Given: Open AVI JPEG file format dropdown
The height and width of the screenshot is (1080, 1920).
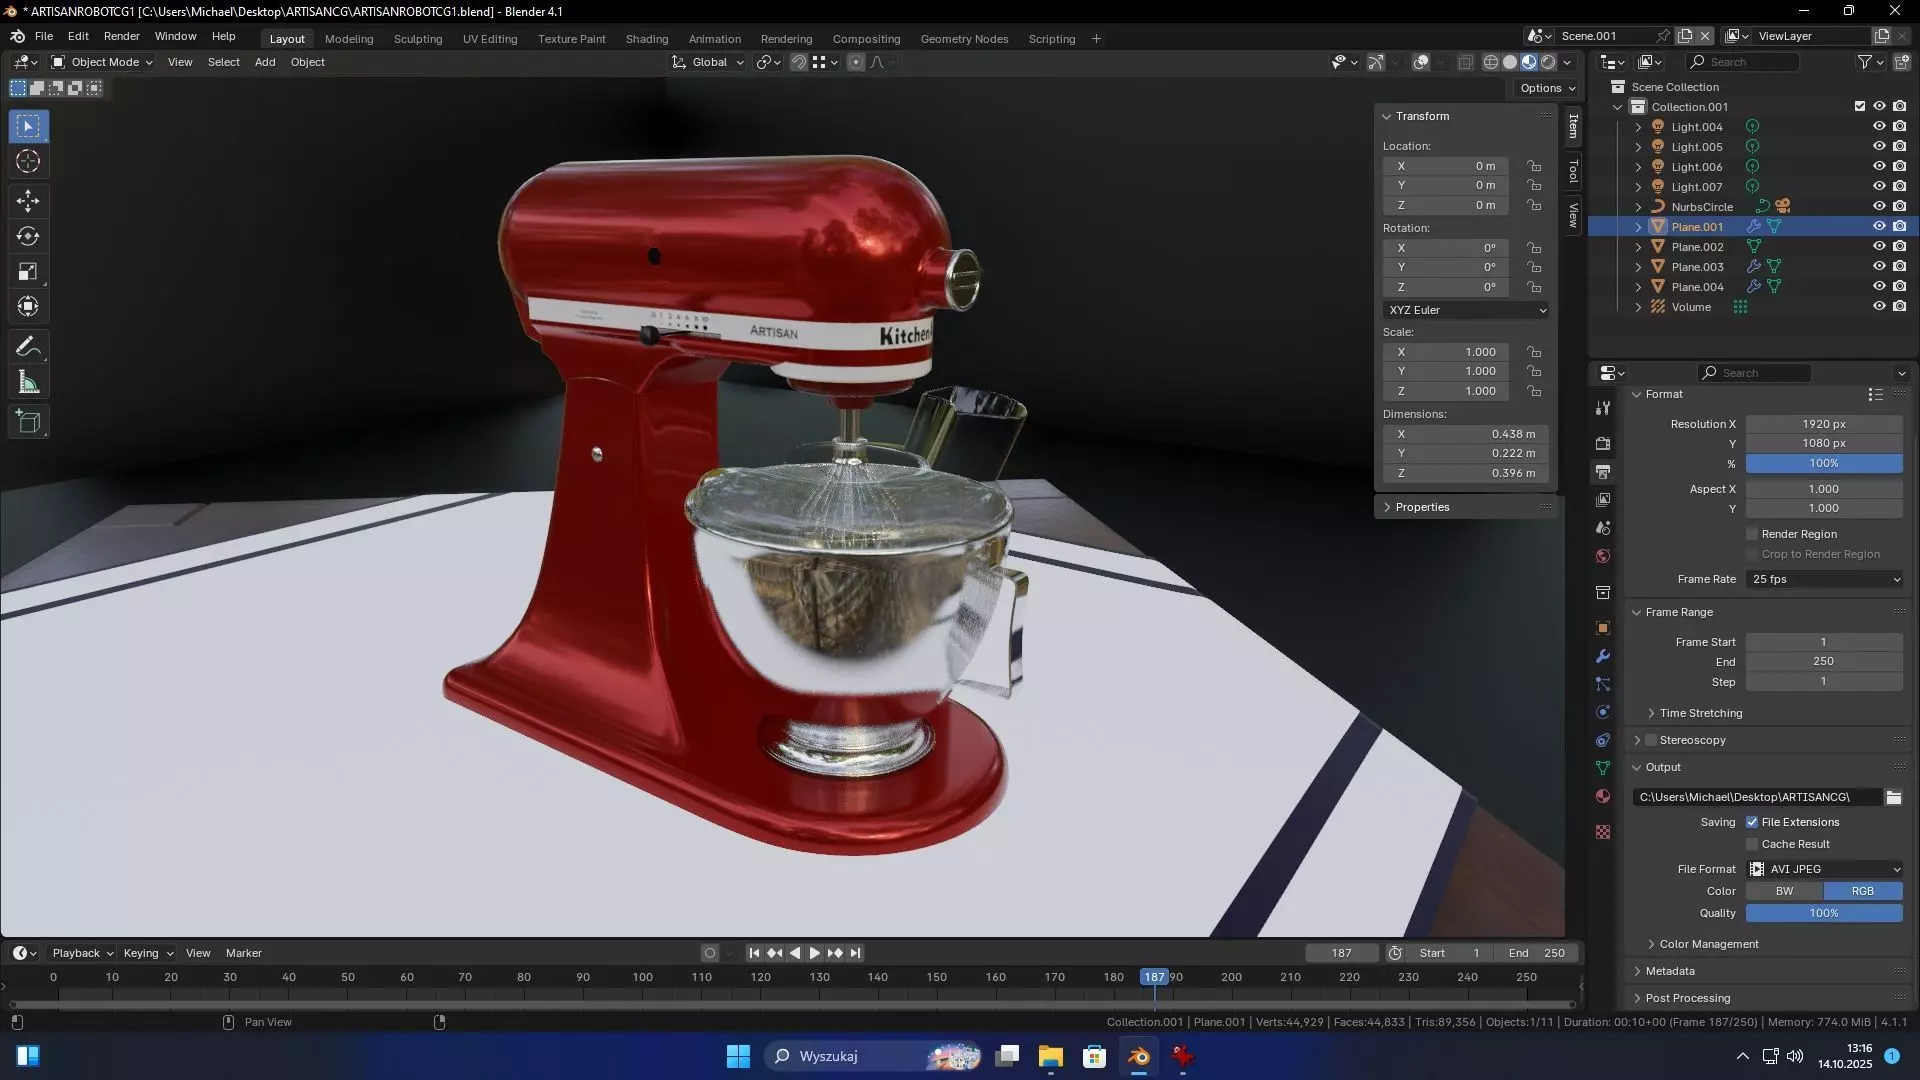Looking at the screenshot, I should [x=1824, y=869].
